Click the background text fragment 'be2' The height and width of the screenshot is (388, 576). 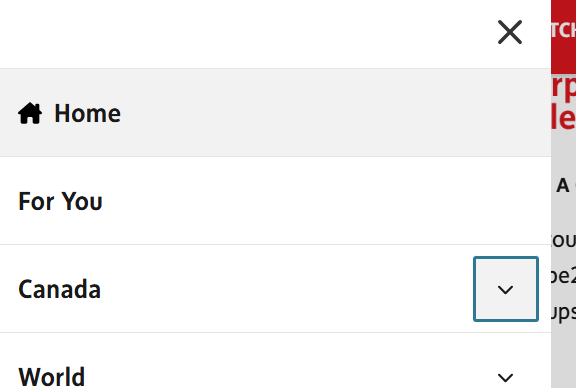564,276
